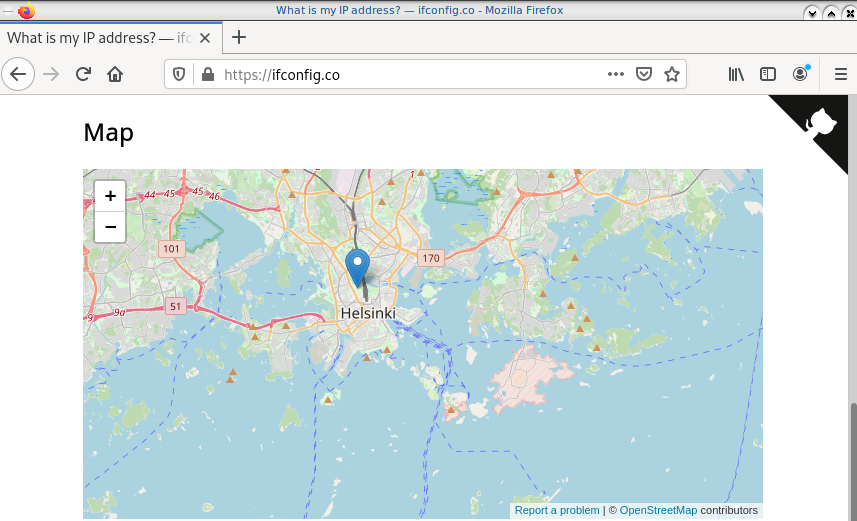The width and height of the screenshot is (857, 521).
Task: Open the Report a problem link
Action: [x=557, y=510]
